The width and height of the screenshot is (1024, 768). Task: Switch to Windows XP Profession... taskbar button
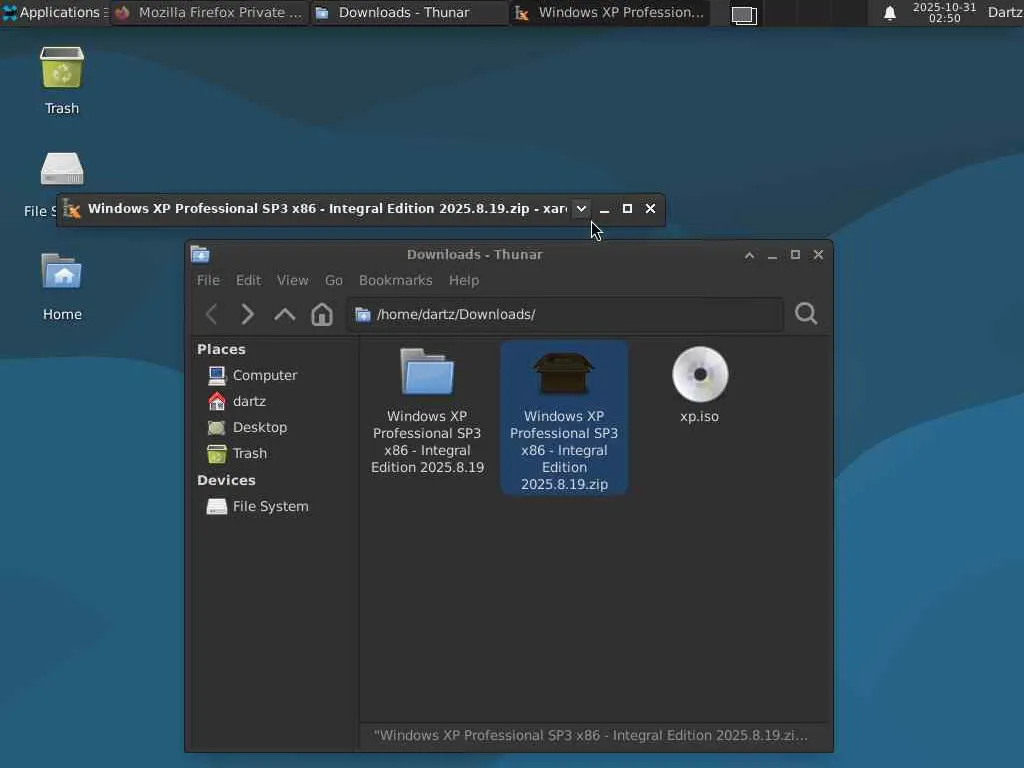coord(609,12)
